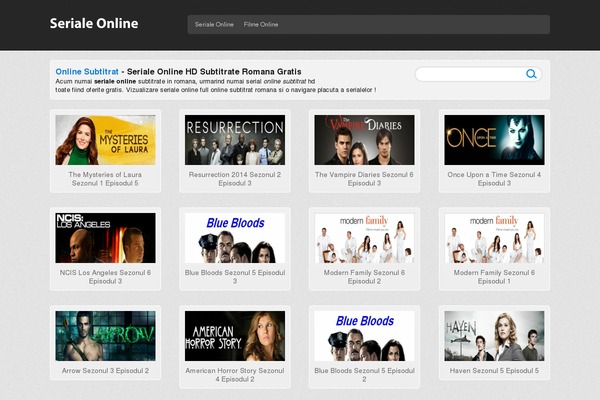This screenshot has height=400, width=600.
Task: Click The Mysteries of Laura Sezonul 1 title
Action: tap(105, 179)
